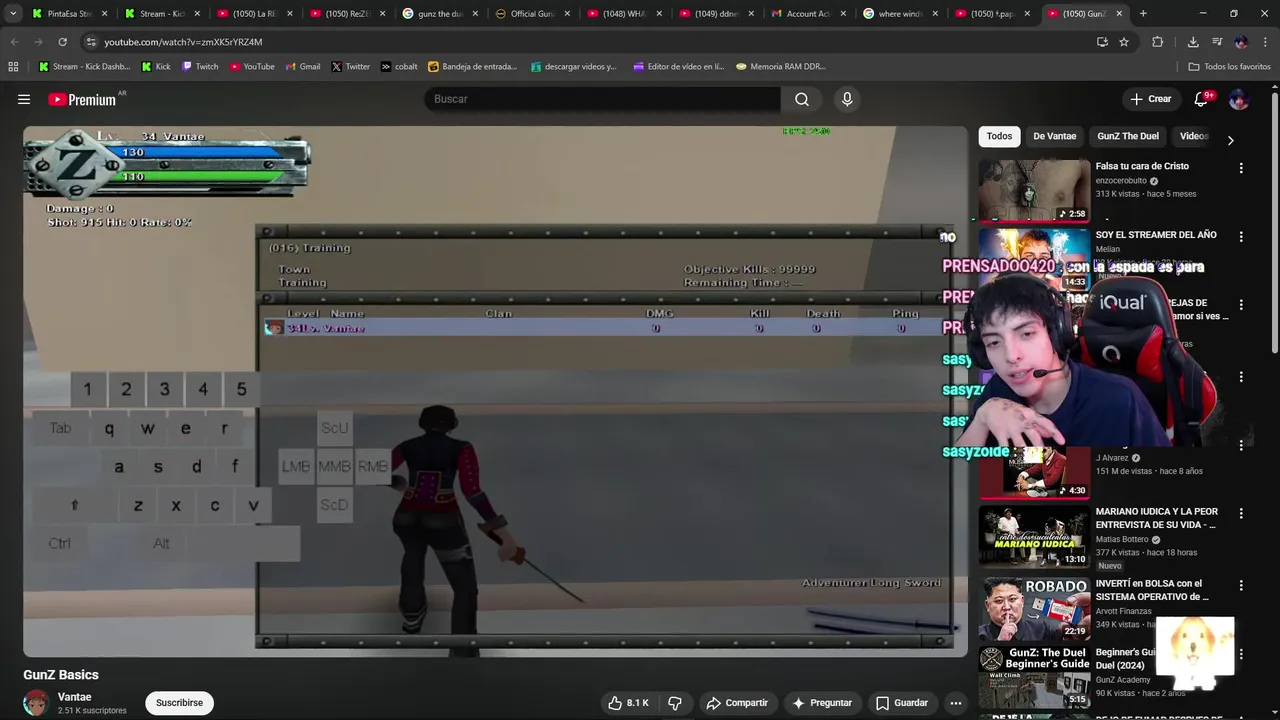Click the GunZ Basics video title
Viewport: 1280px width, 720px height.
[x=61, y=675]
